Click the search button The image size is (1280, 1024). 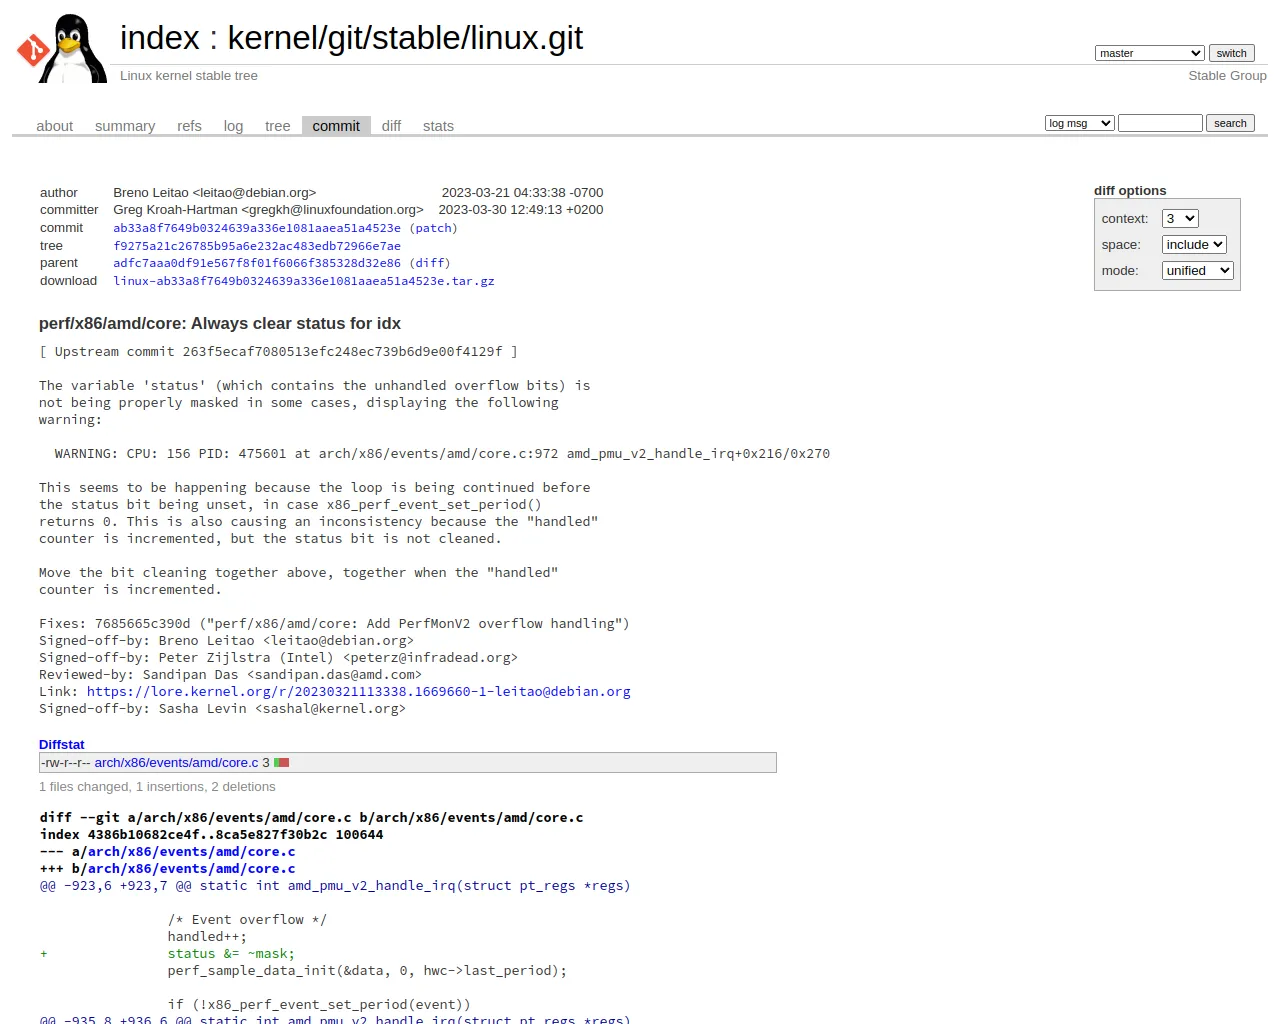(1230, 123)
